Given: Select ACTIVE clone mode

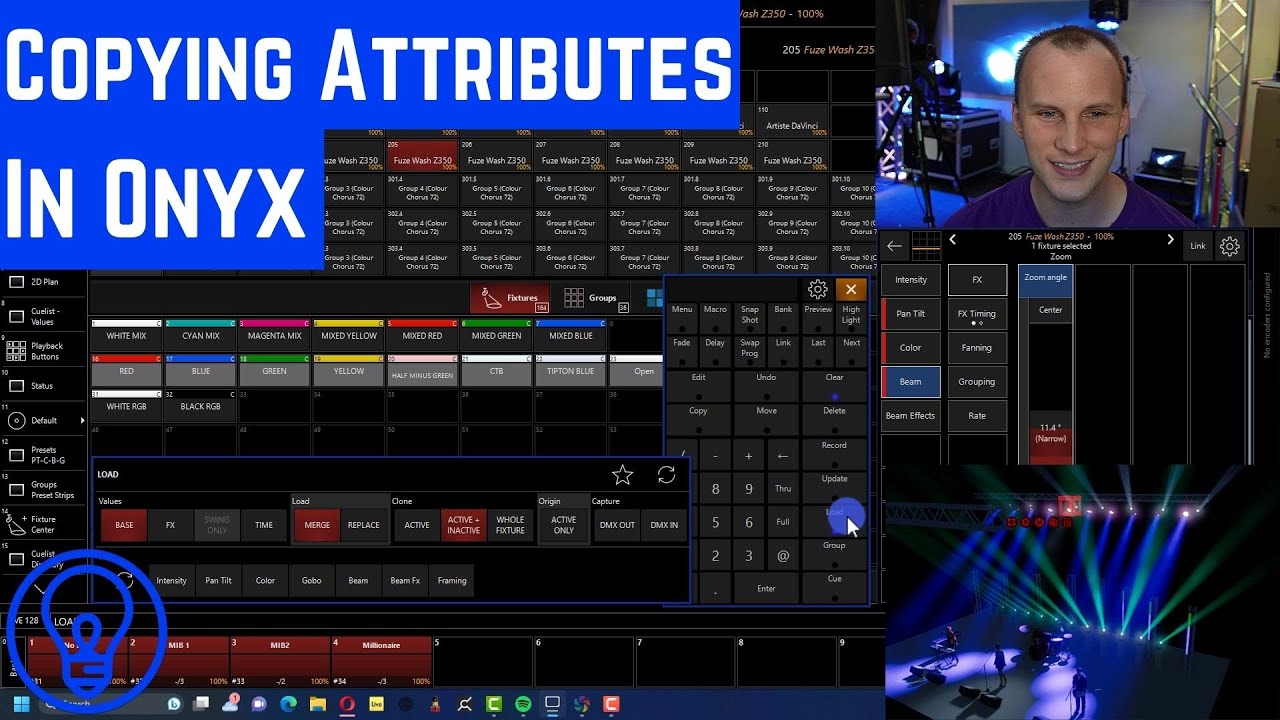Looking at the screenshot, I should point(417,525).
